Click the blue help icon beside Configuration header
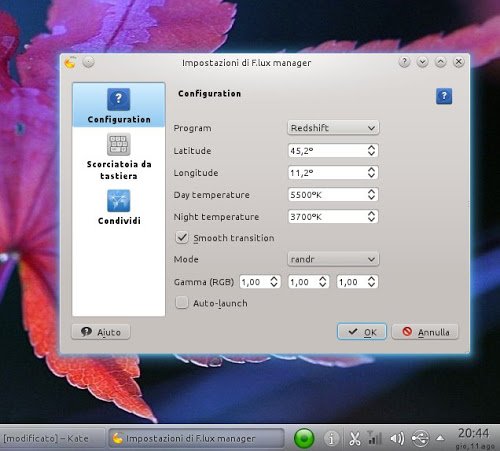This screenshot has height=451, width=500. coord(444,96)
